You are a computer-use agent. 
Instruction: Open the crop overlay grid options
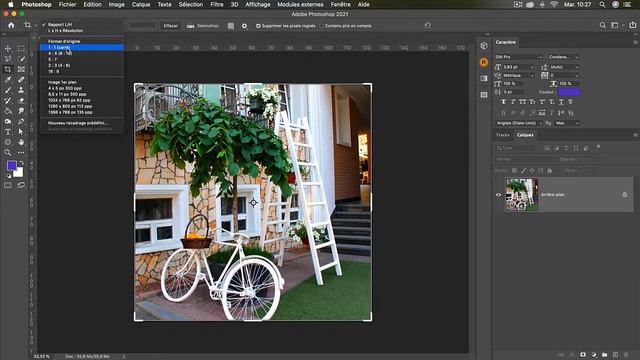click(231, 26)
